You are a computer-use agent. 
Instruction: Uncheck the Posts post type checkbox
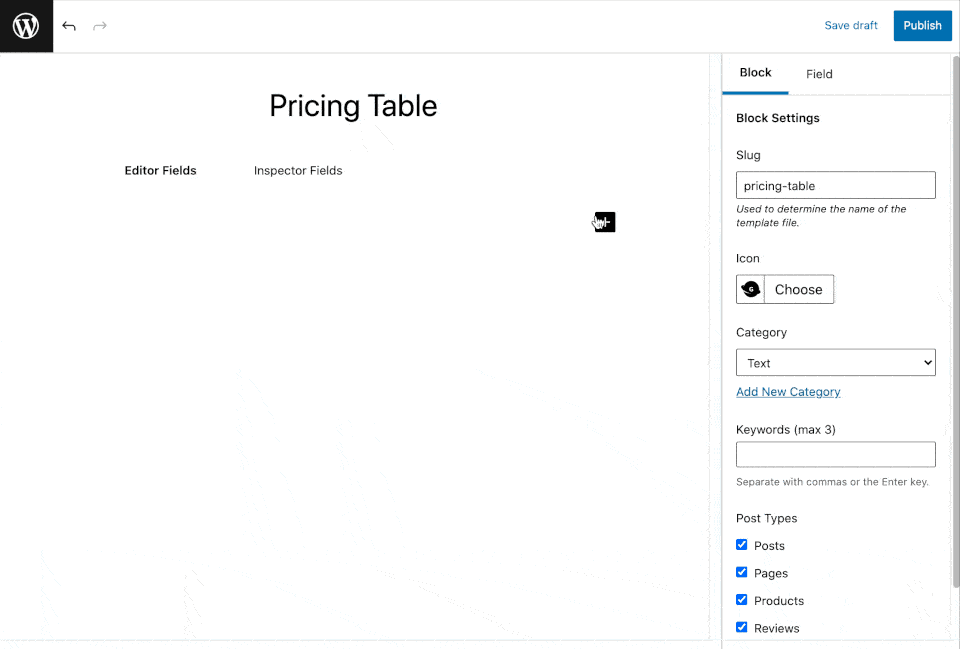tap(742, 545)
